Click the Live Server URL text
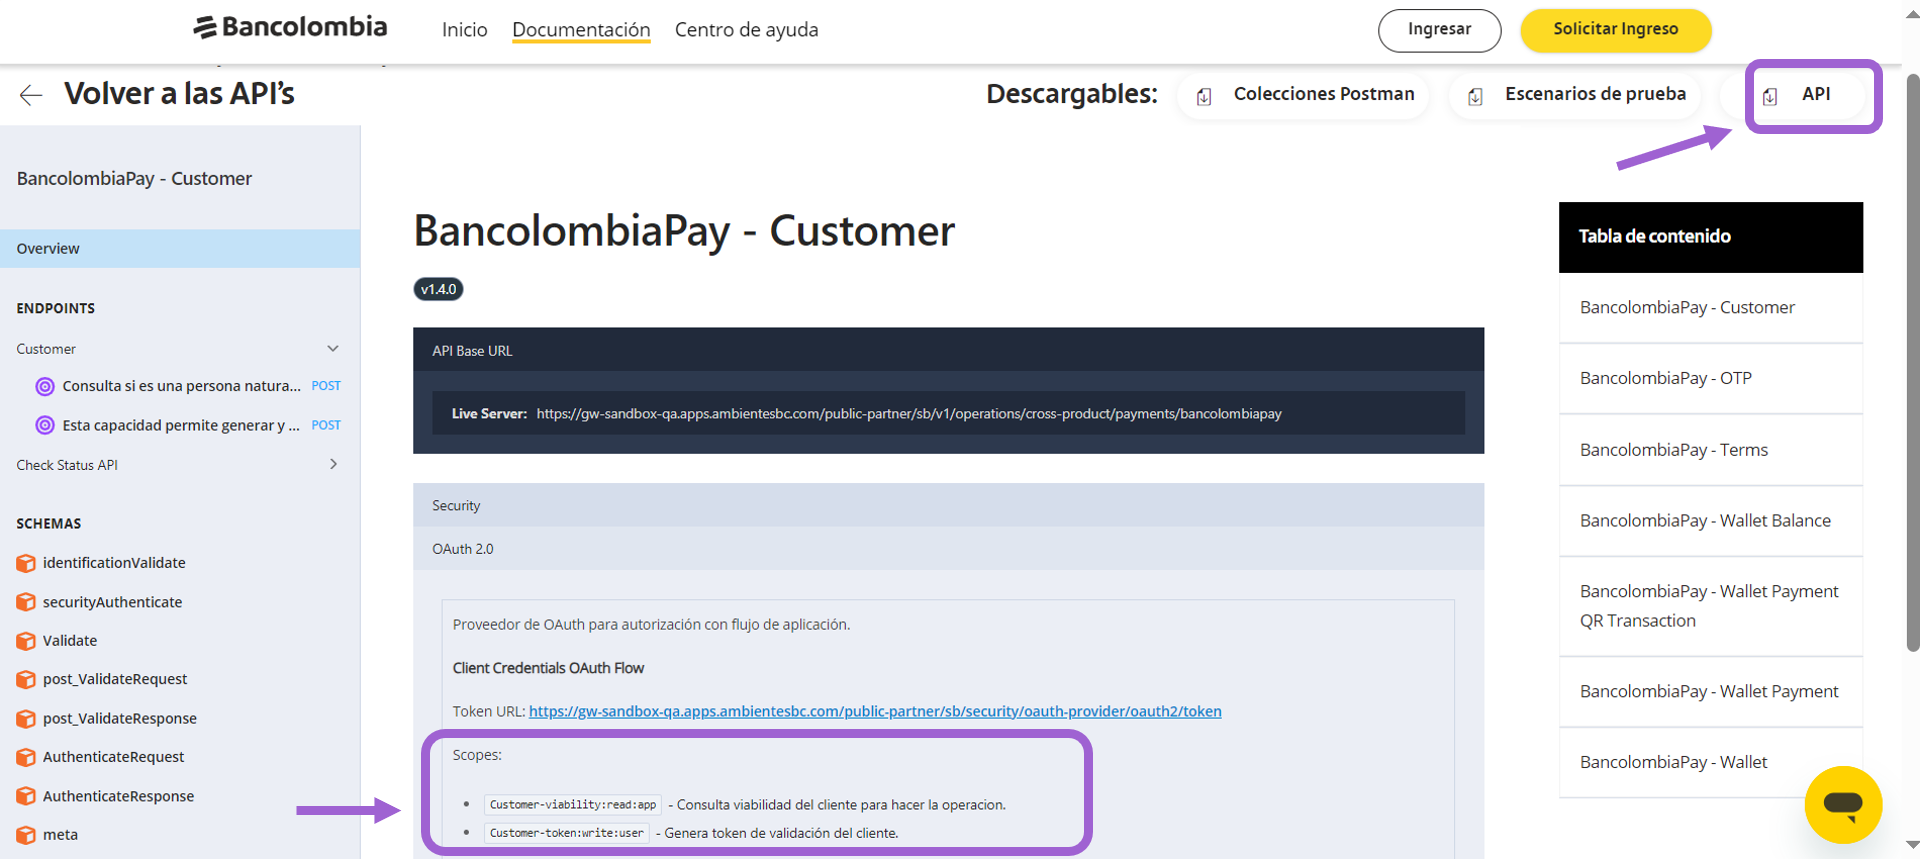Screen dimensions: 1920x859 [x=909, y=414]
